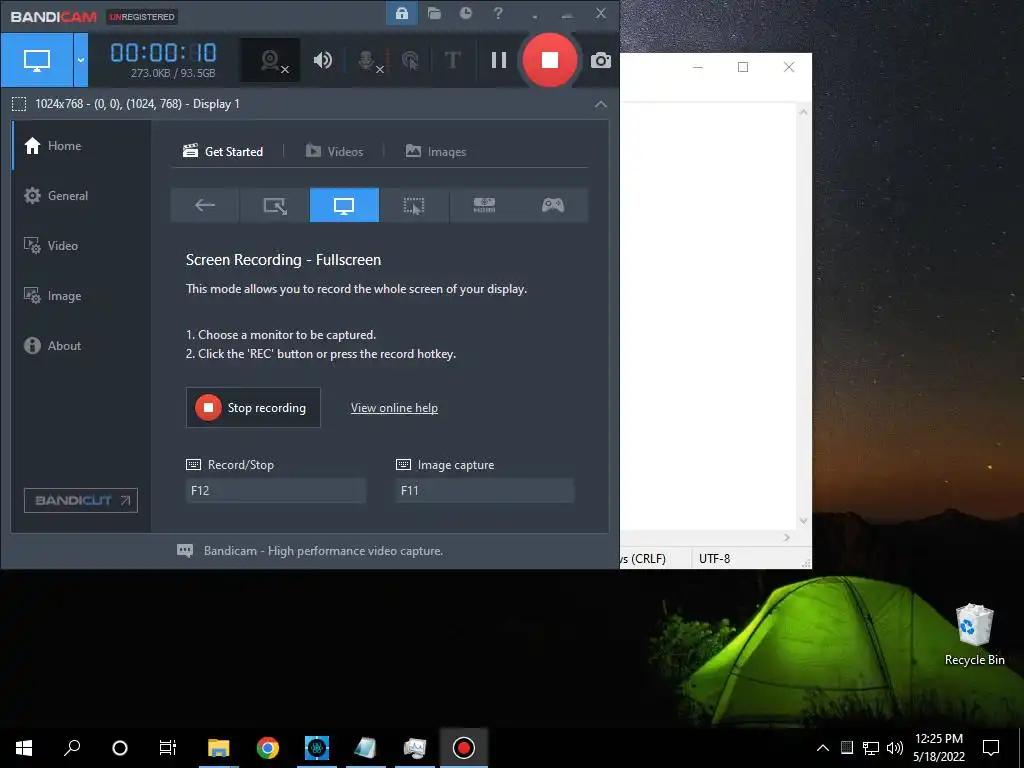Click the Stop recording button

click(x=253, y=408)
